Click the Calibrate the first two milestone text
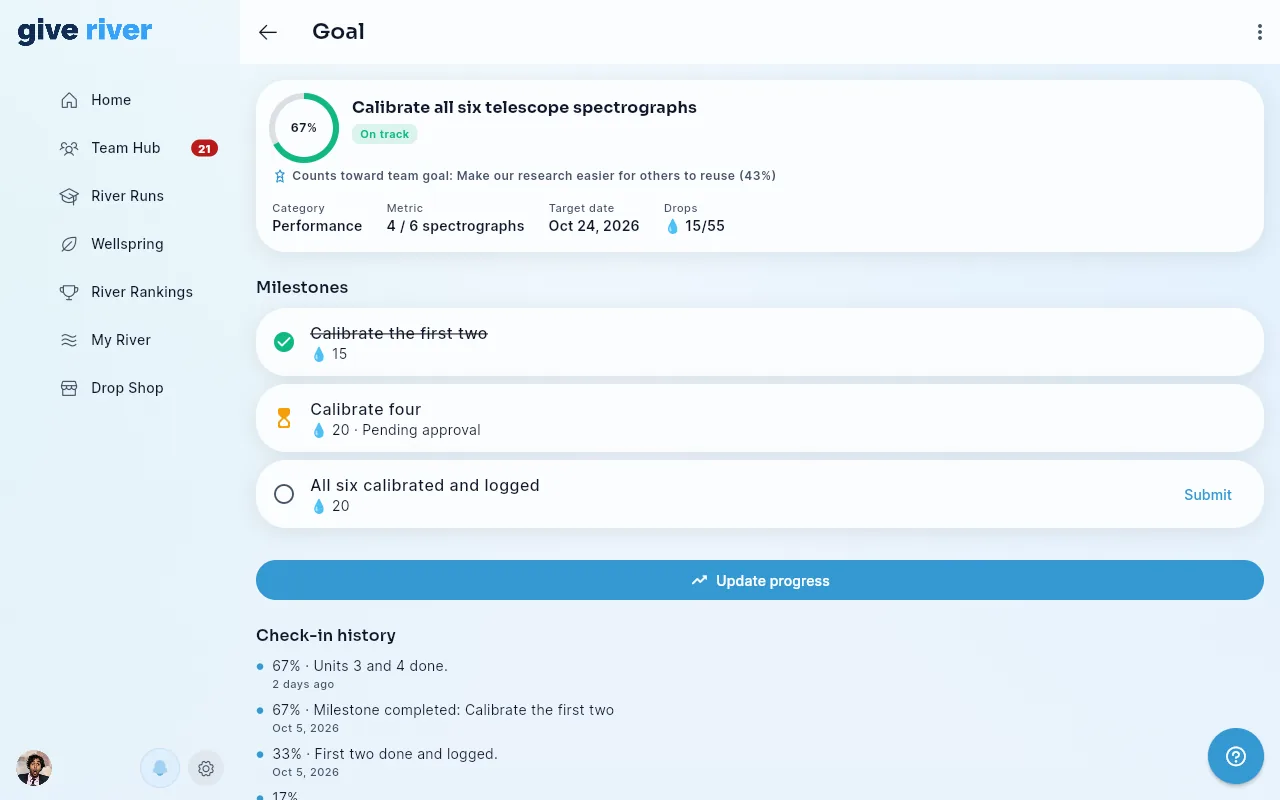Image resolution: width=1280 pixels, height=800 pixels. [399, 333]
